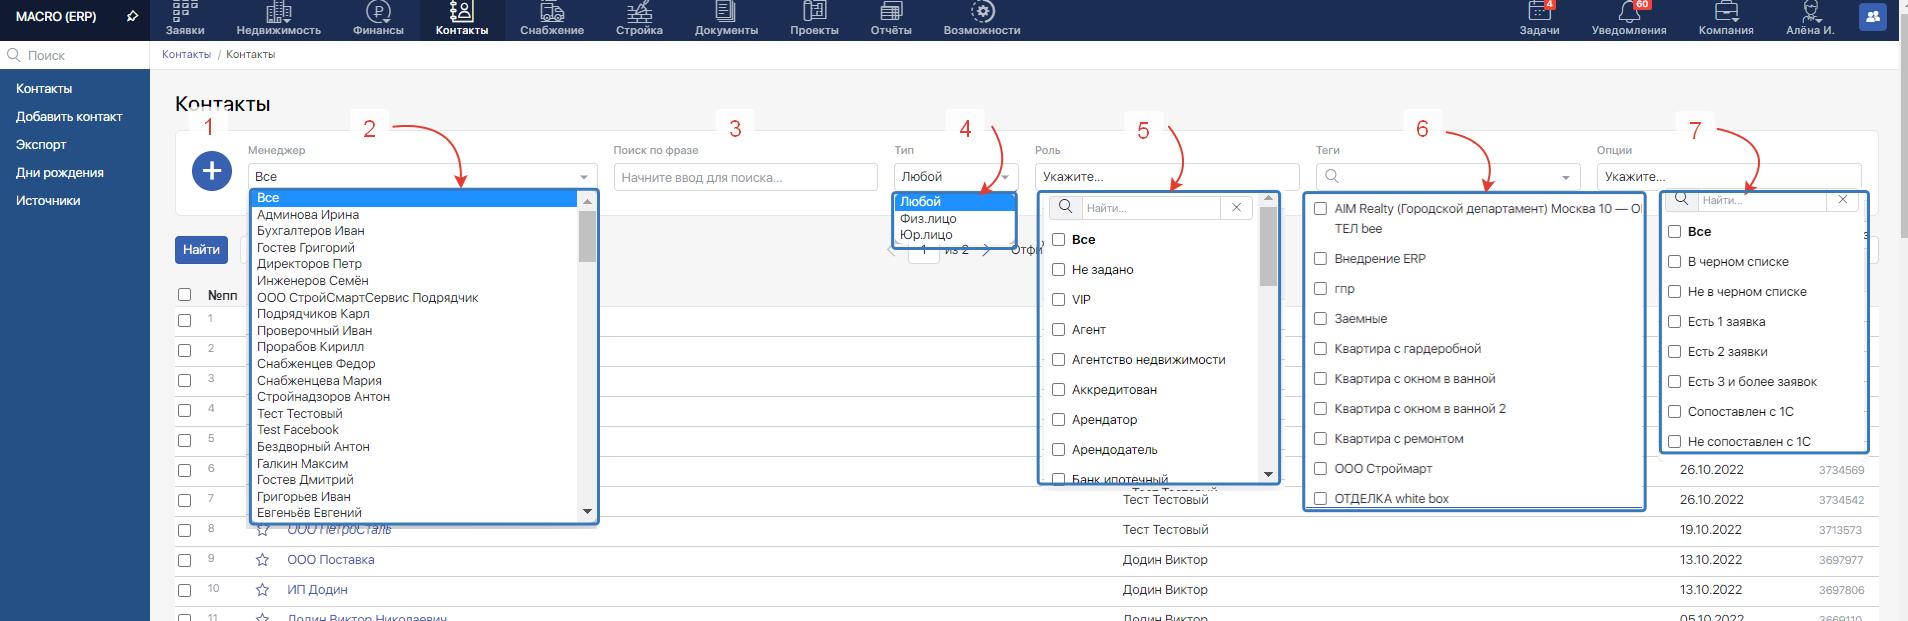Enable the В черном списке option
Image resolution: width=1908 pixels, height=621 pixels.
click(x=1674, y=261)
